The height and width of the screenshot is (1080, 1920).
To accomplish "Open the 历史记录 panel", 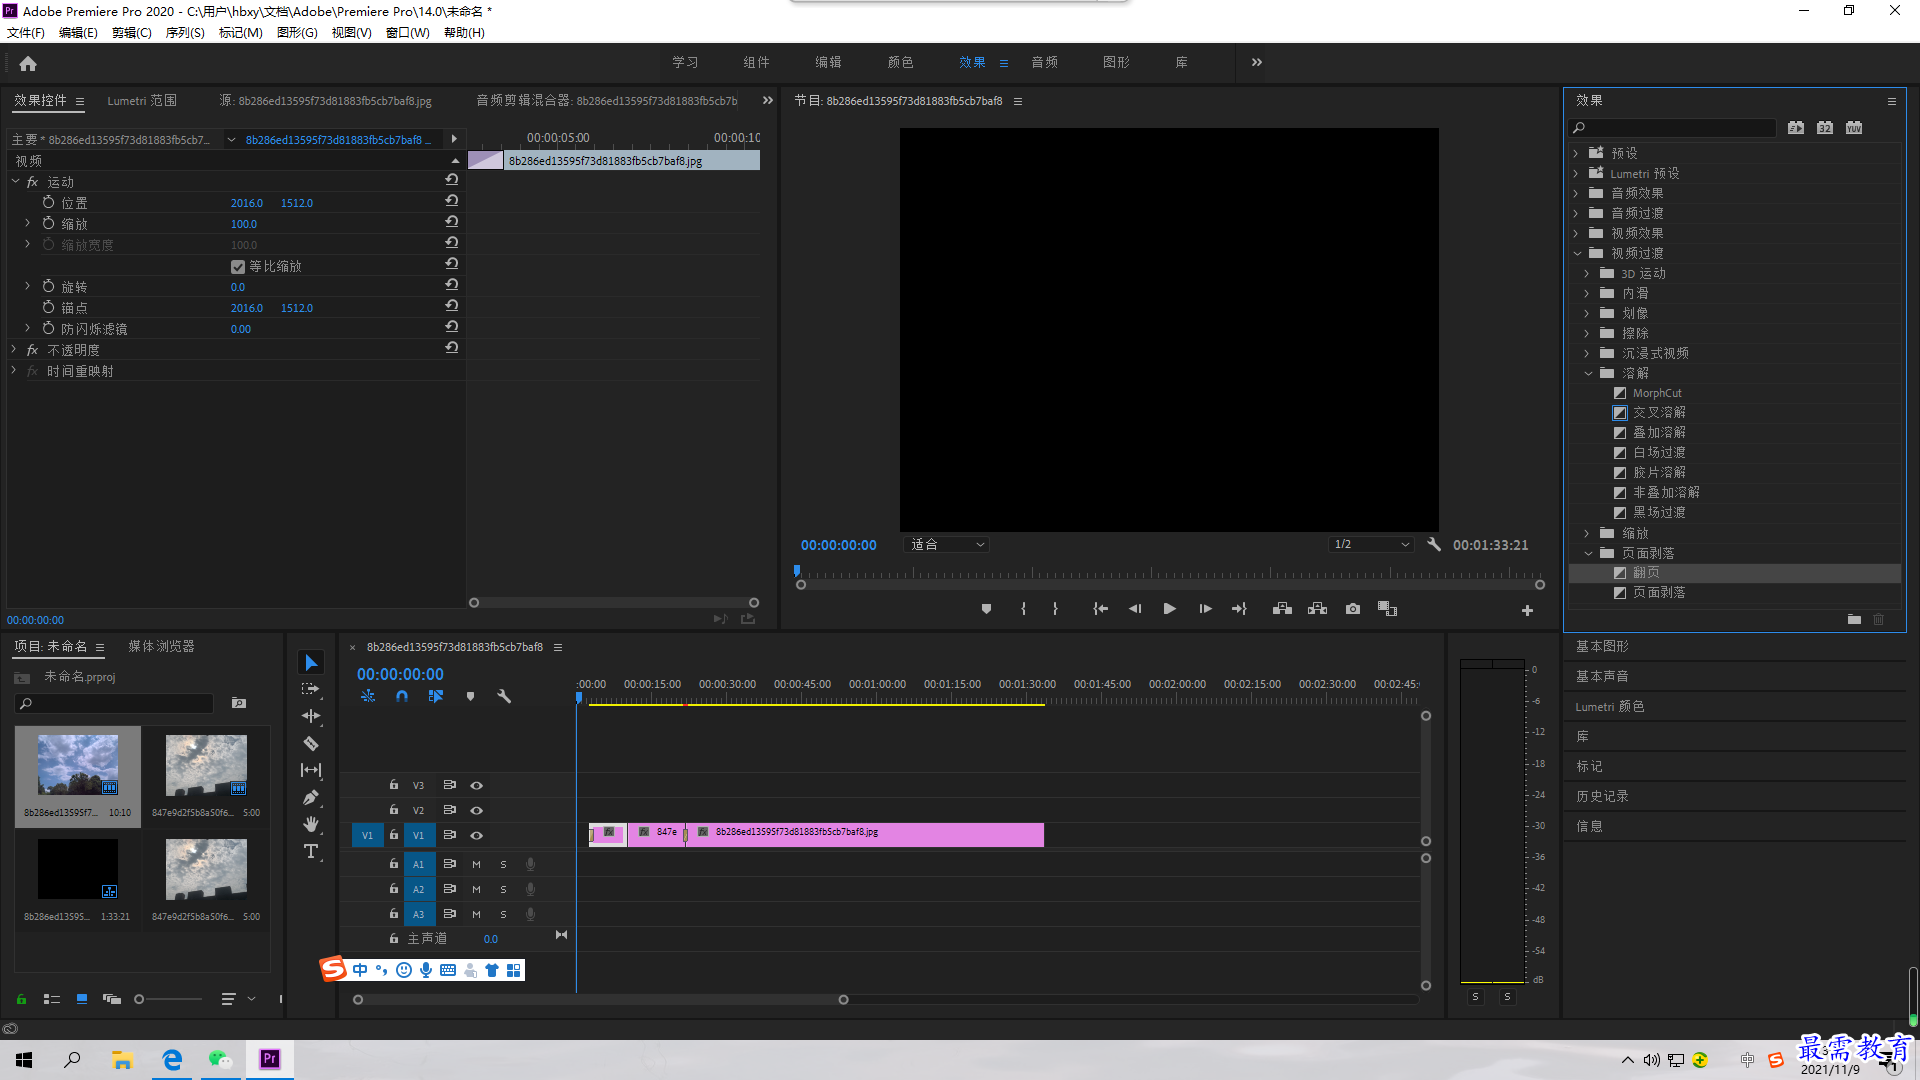I will click(x=1602, y=797).
